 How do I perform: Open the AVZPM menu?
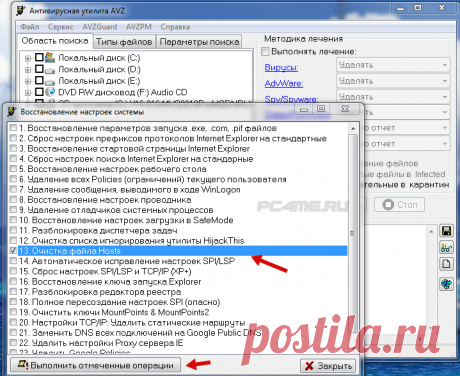coord(139,27)
